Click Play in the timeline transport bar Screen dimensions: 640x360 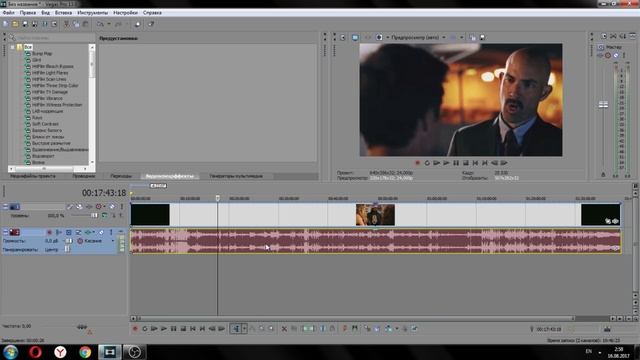pyautogui.click(x=164, y=329)
